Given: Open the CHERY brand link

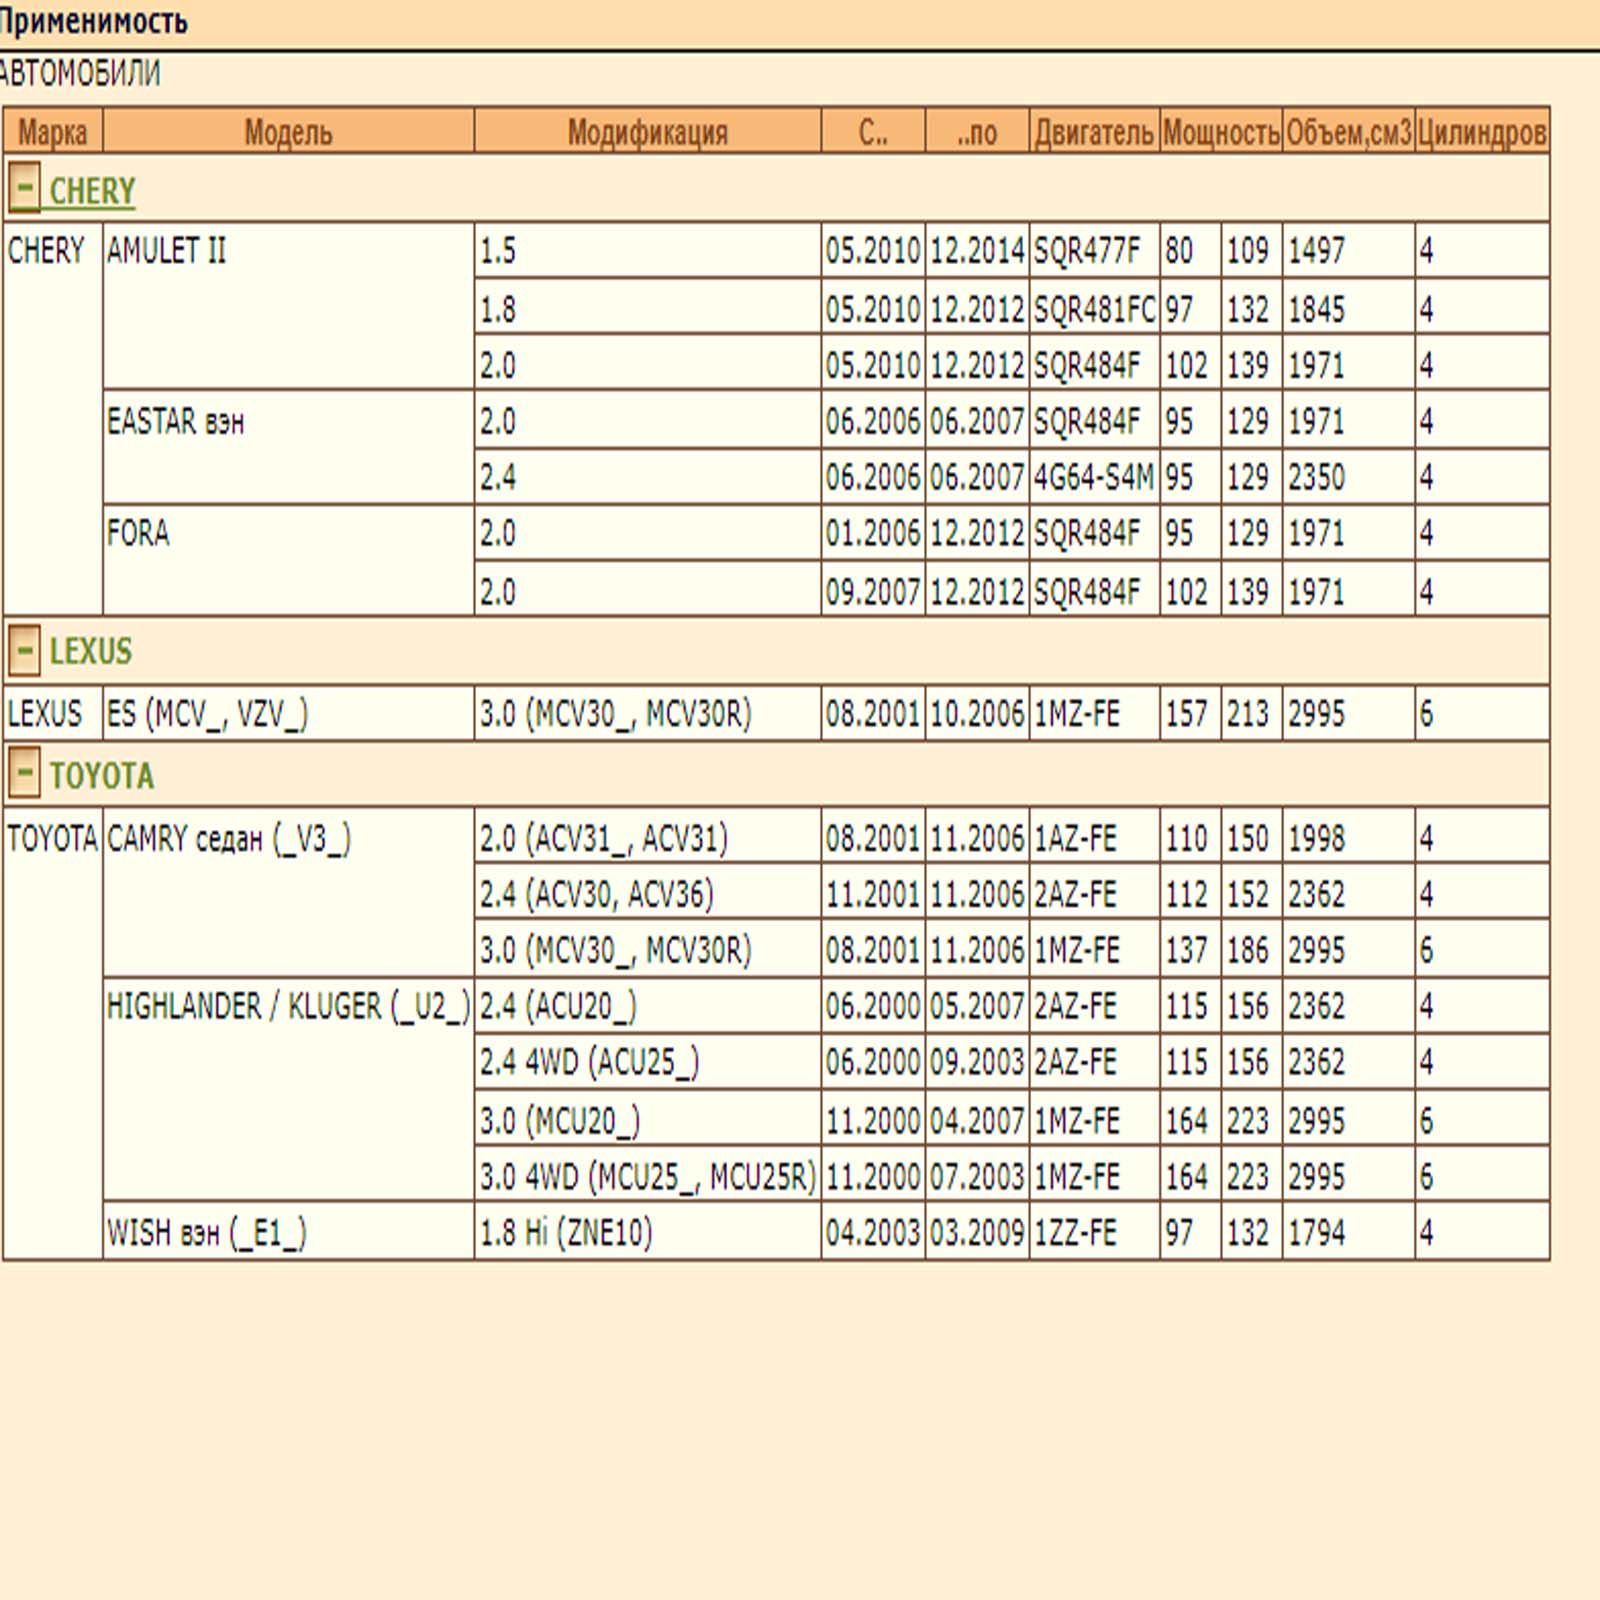Looking at the screenshot, I should [92, 190].
